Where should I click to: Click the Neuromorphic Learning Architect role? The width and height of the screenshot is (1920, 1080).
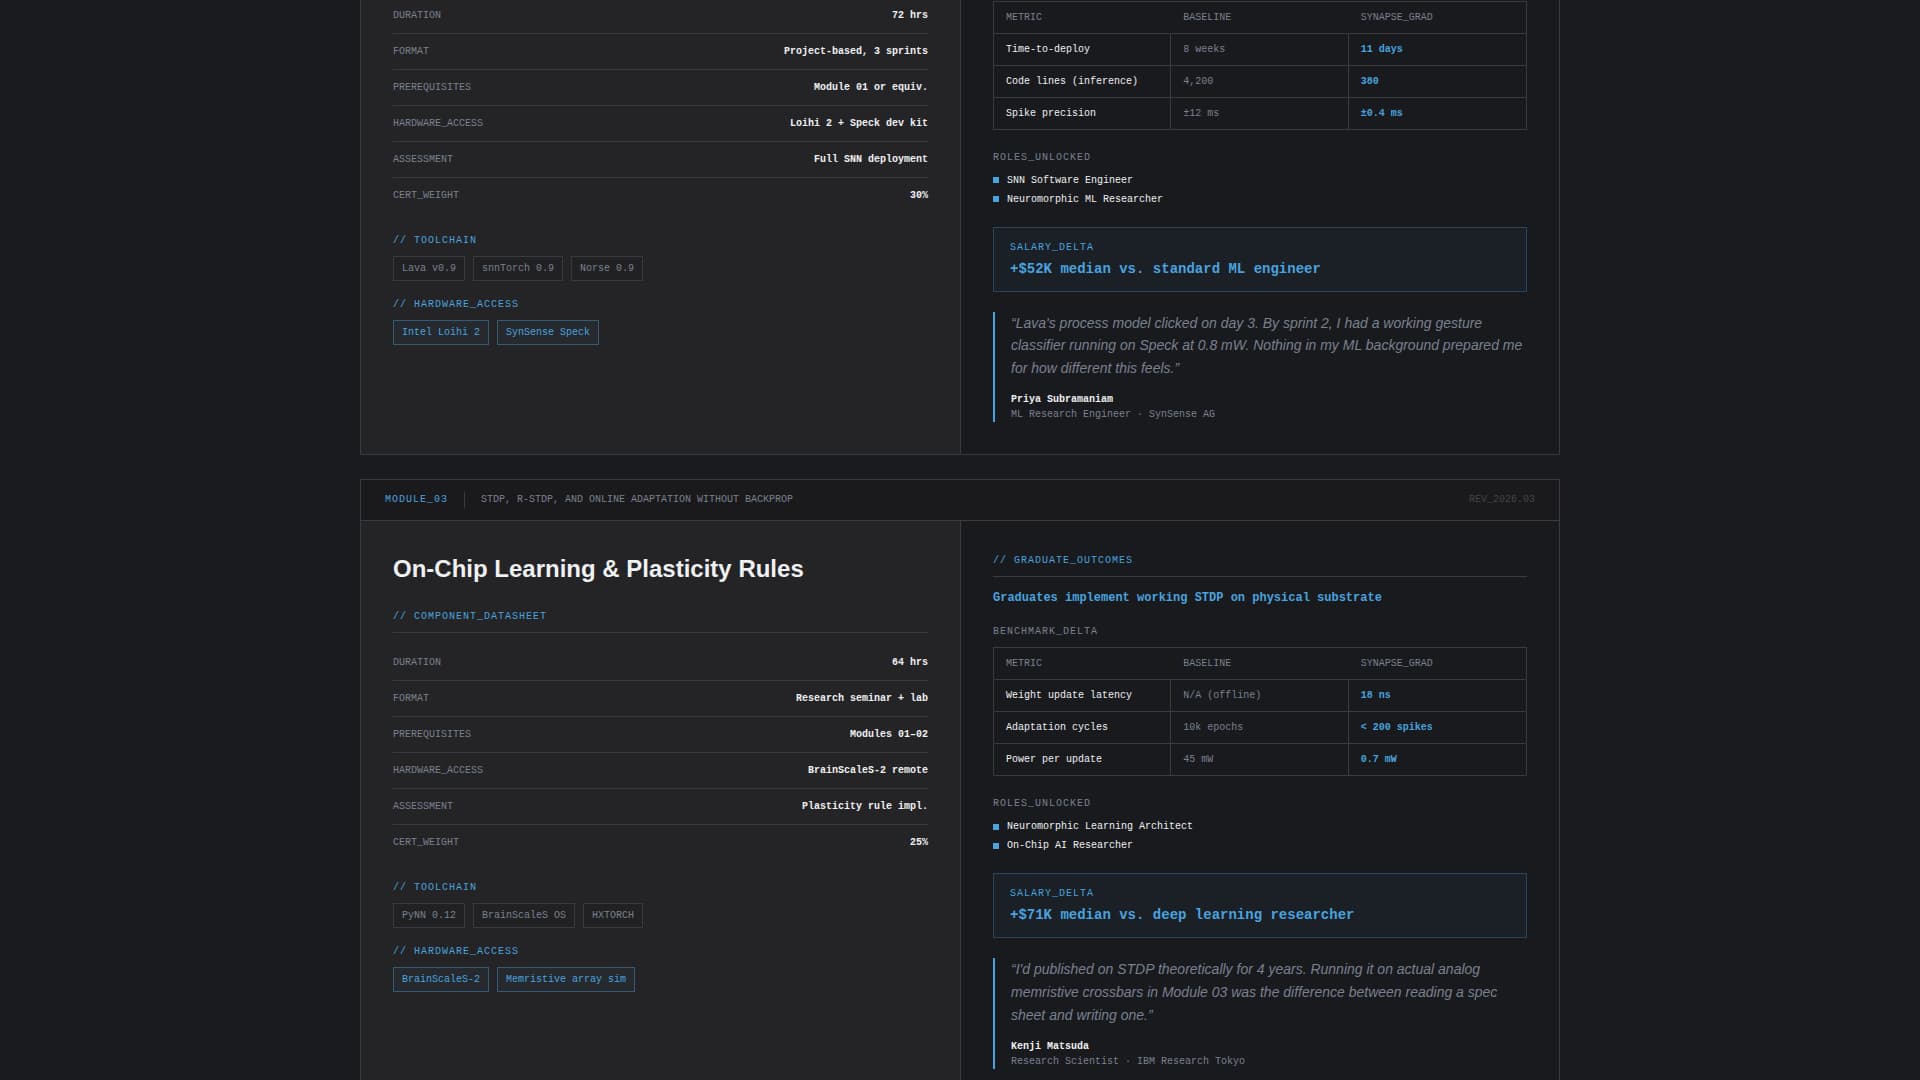click(1099, 826)
